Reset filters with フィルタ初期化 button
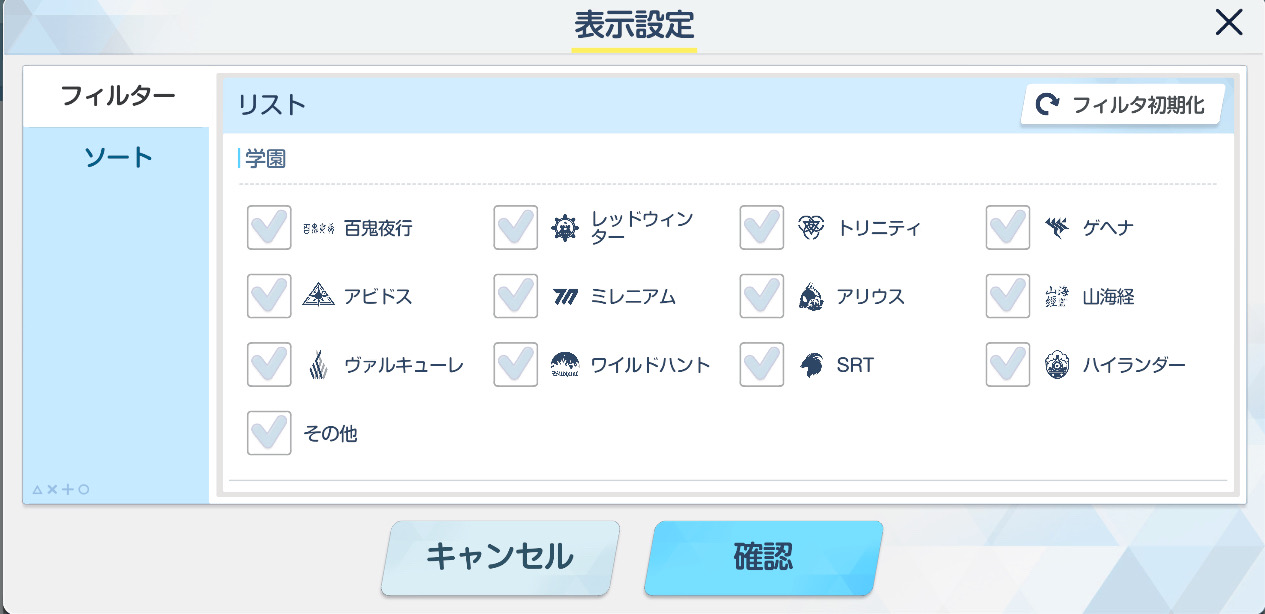1265x614 pixels. [1122, 104]
